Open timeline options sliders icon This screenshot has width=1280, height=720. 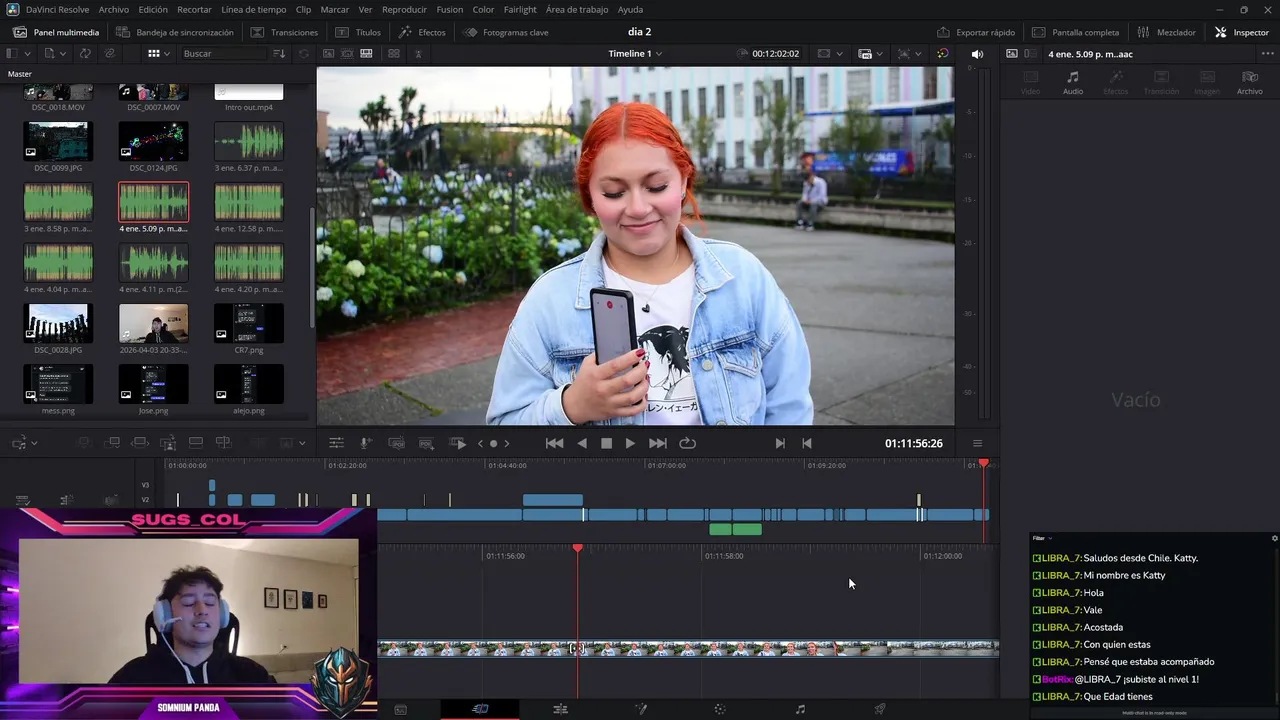pyautogui.click(x=336, y=443)
